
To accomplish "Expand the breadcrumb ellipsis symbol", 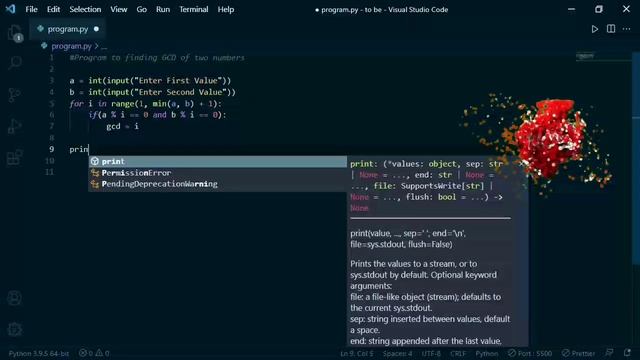I will [104, 47].
